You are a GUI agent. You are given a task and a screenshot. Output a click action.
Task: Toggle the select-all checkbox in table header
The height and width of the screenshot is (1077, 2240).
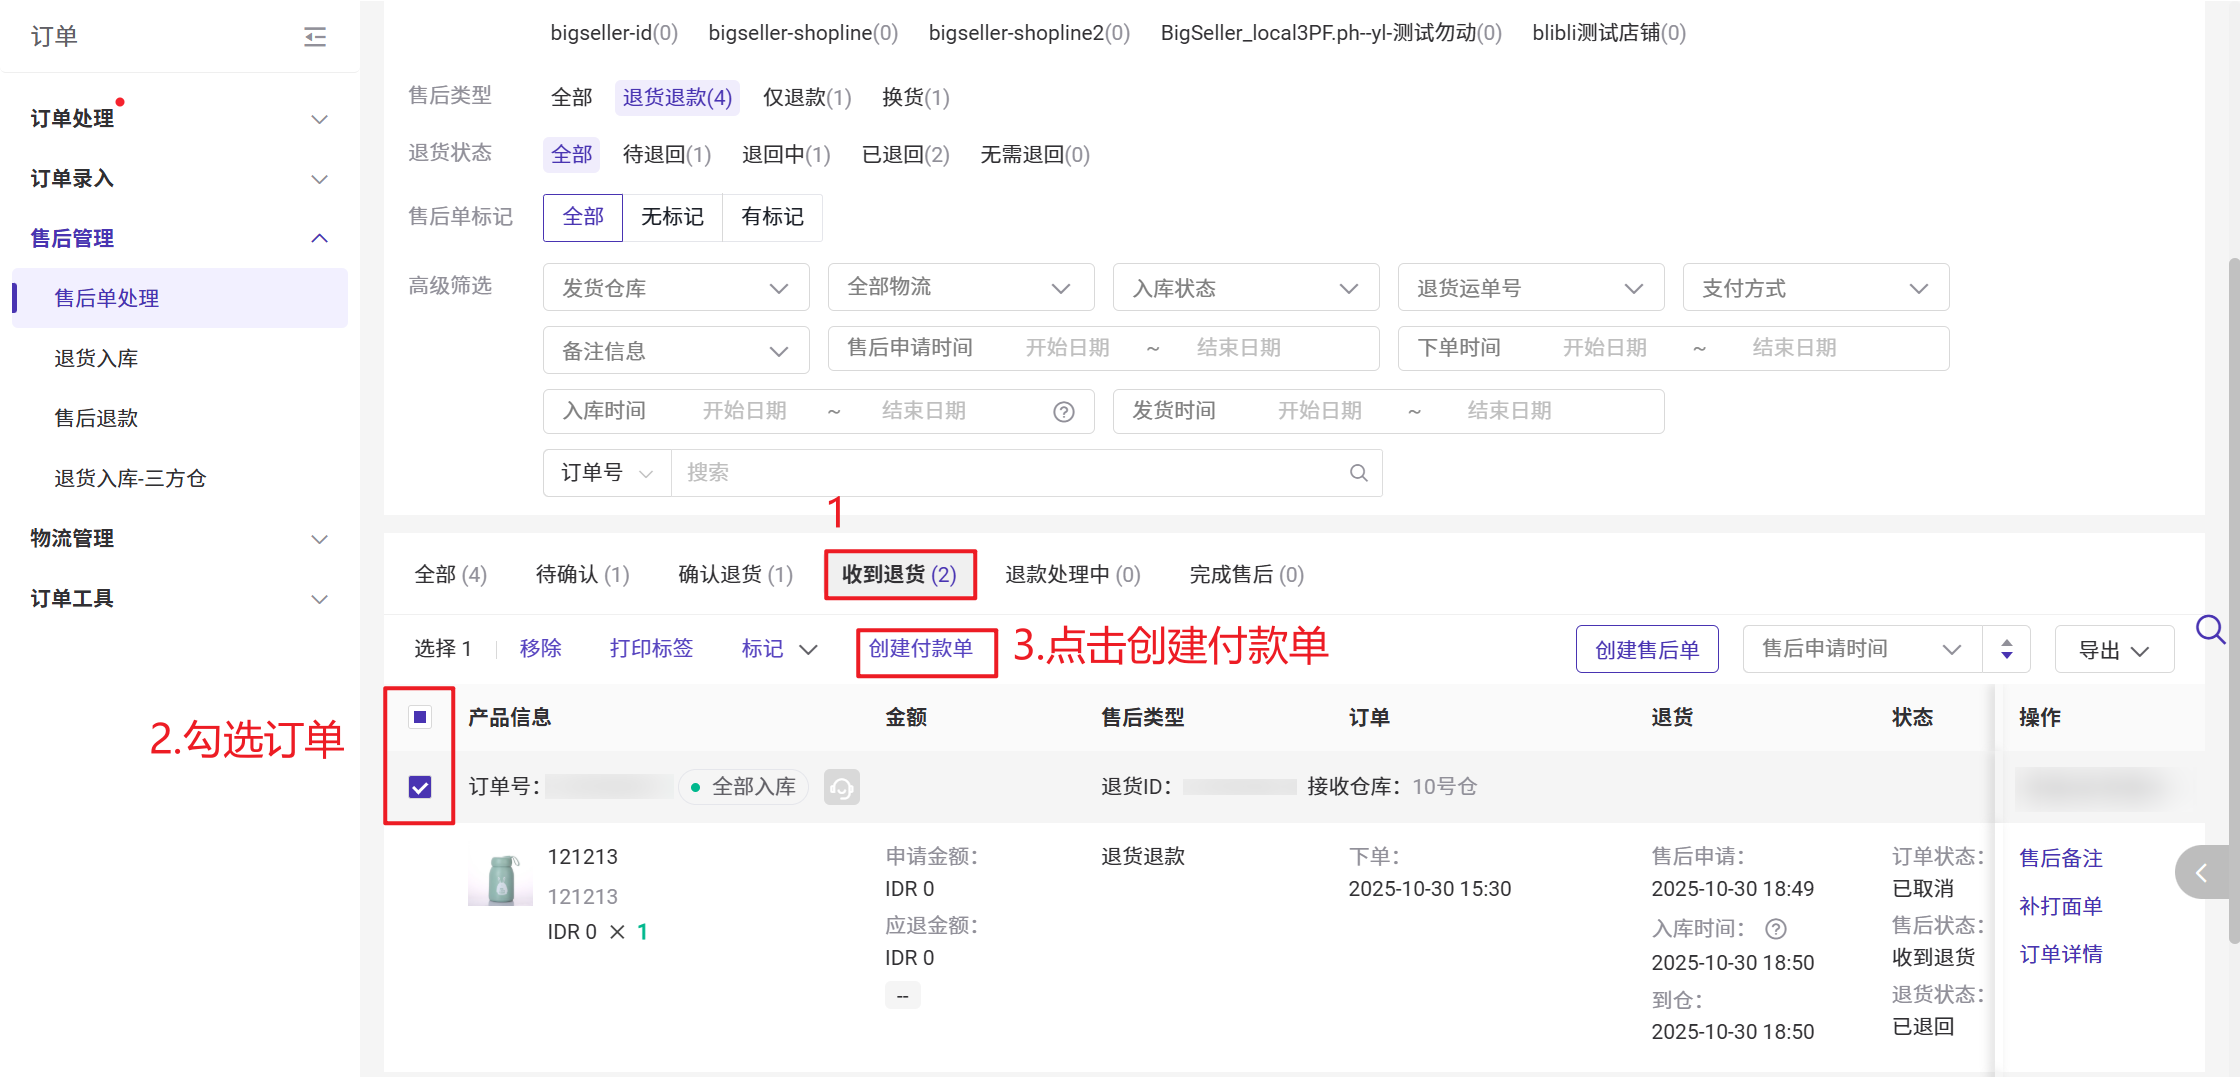pos(420,717)
